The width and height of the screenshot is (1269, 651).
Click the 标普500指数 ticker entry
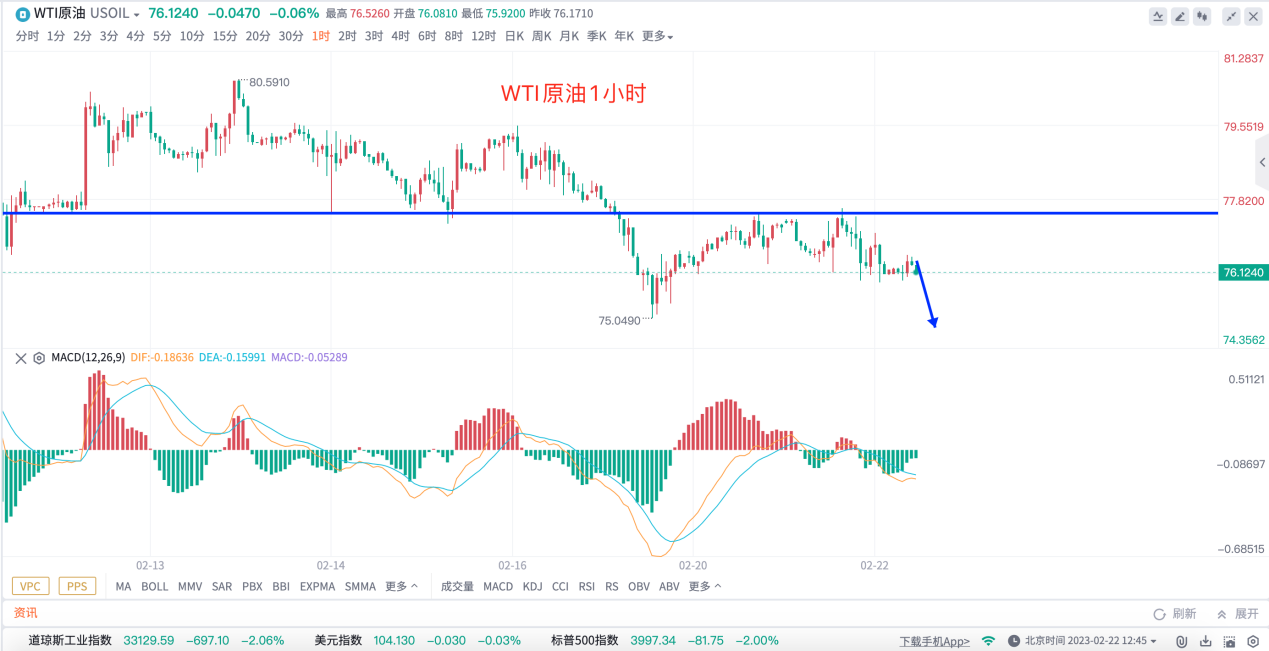click(666, 640)
